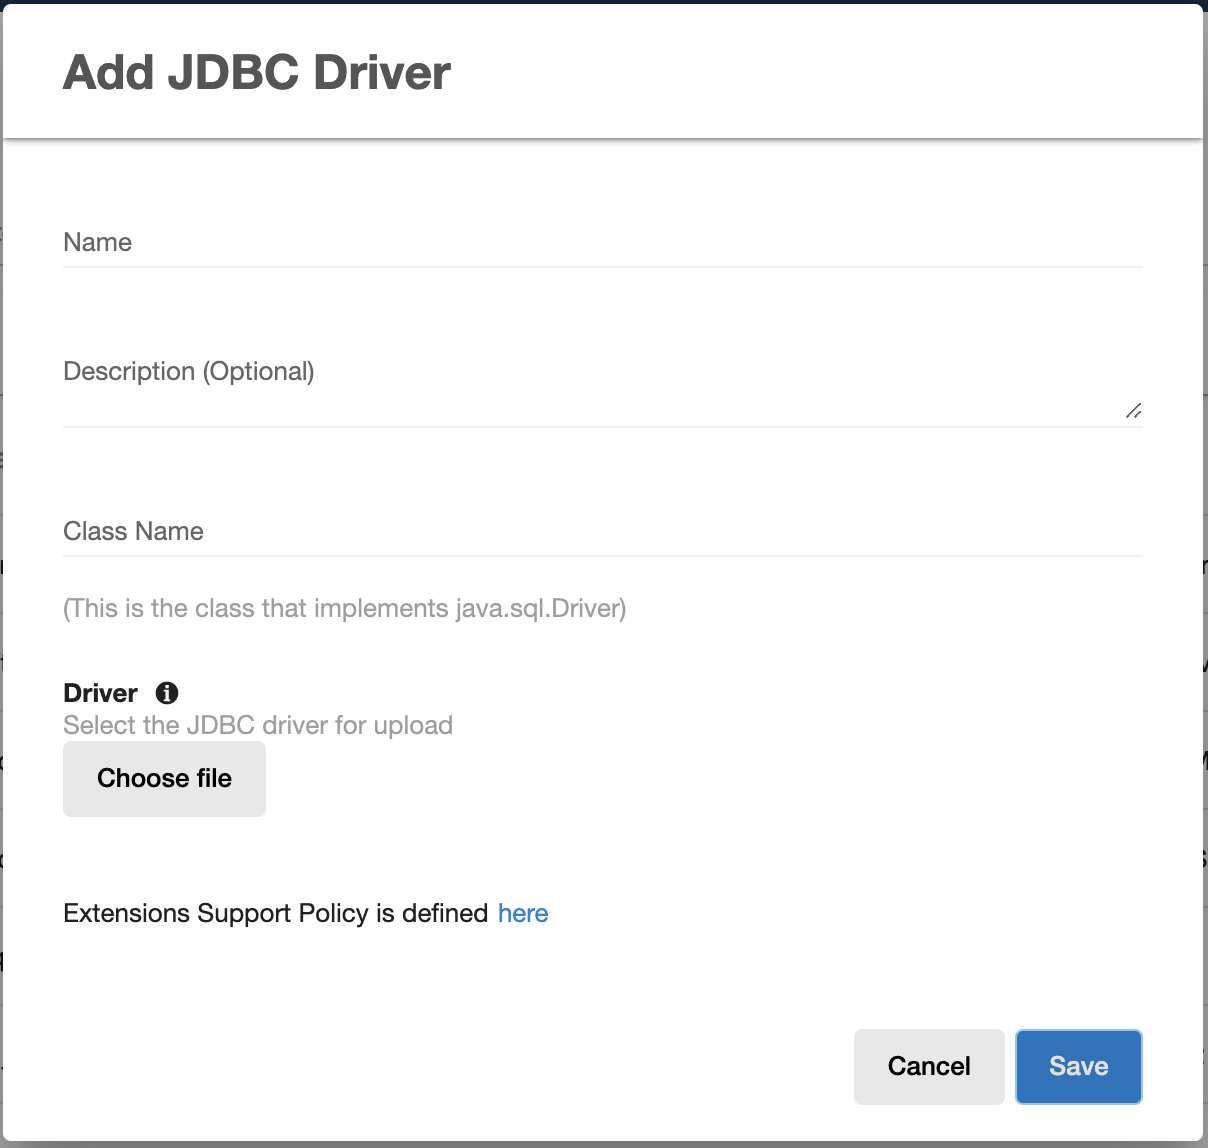Cancel the Add JDBC Driver dialog
This screenshot has height=1148, width=1208.
928,1066
